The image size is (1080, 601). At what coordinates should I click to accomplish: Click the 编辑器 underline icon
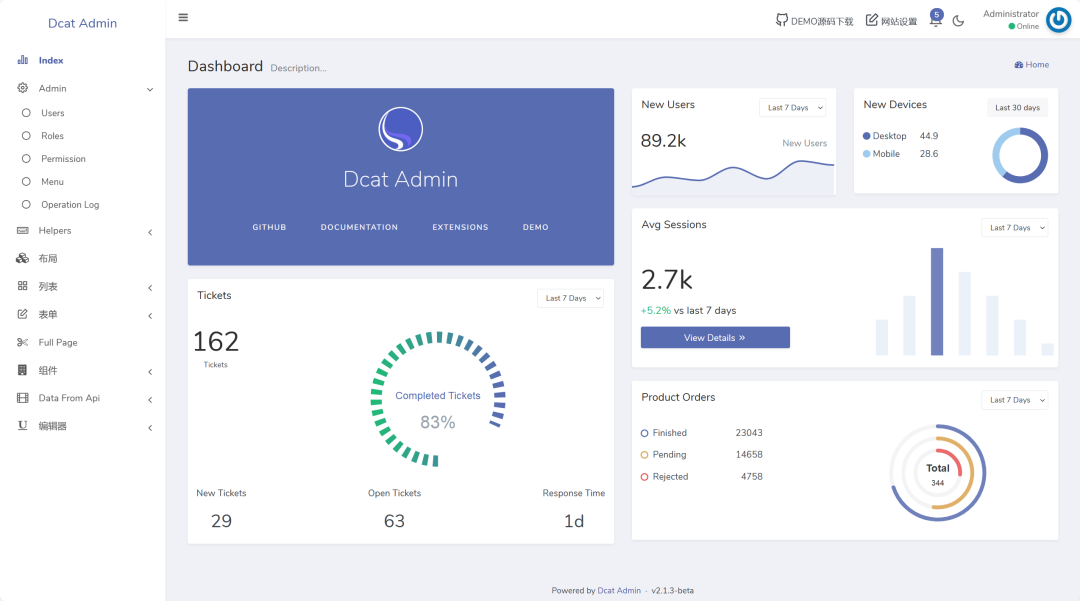23,425
